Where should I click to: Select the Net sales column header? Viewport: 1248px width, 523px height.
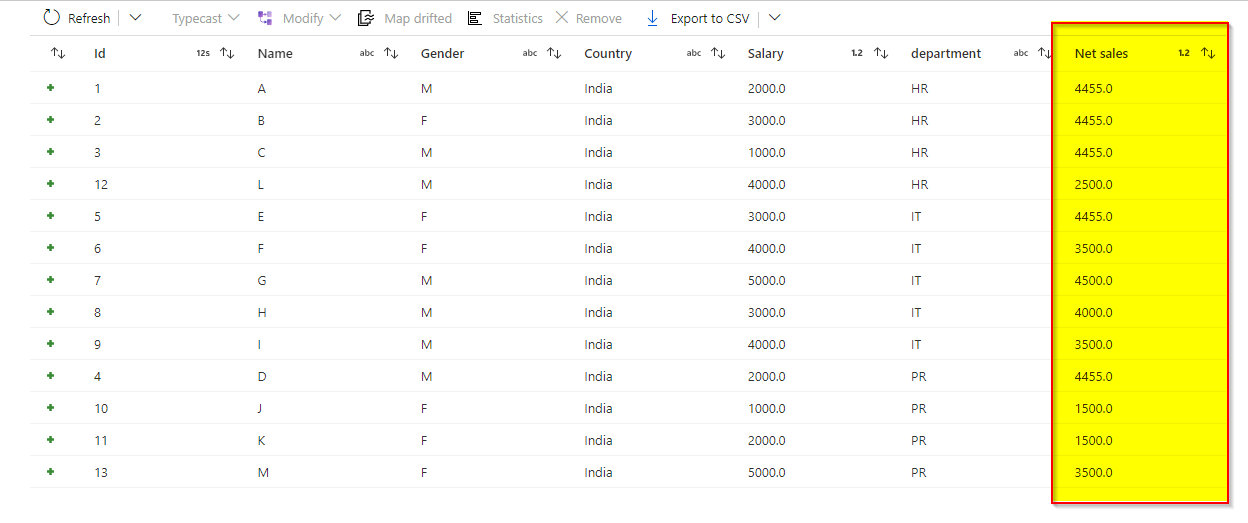tap(1101, 54)
